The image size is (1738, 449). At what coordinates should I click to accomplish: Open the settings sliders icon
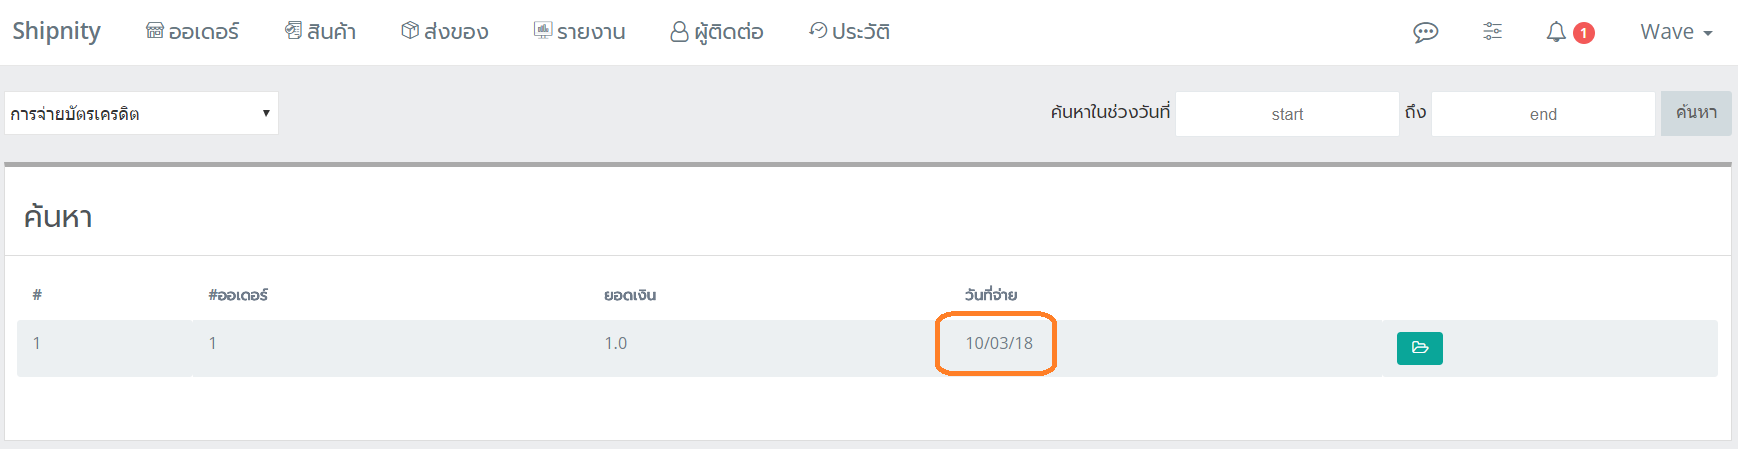point(1492,32)
